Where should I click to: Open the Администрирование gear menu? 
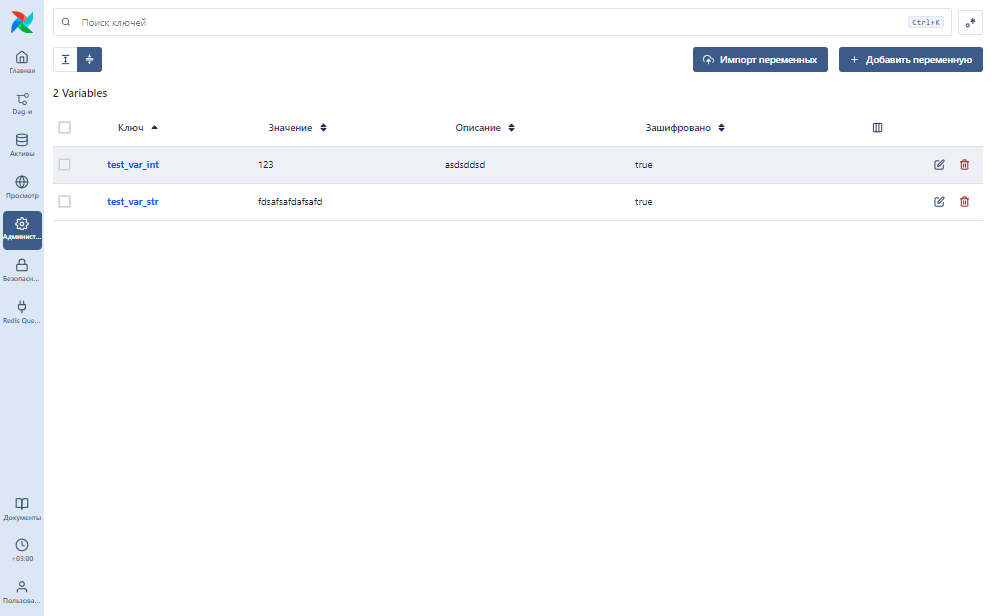[x=22, y=230]
